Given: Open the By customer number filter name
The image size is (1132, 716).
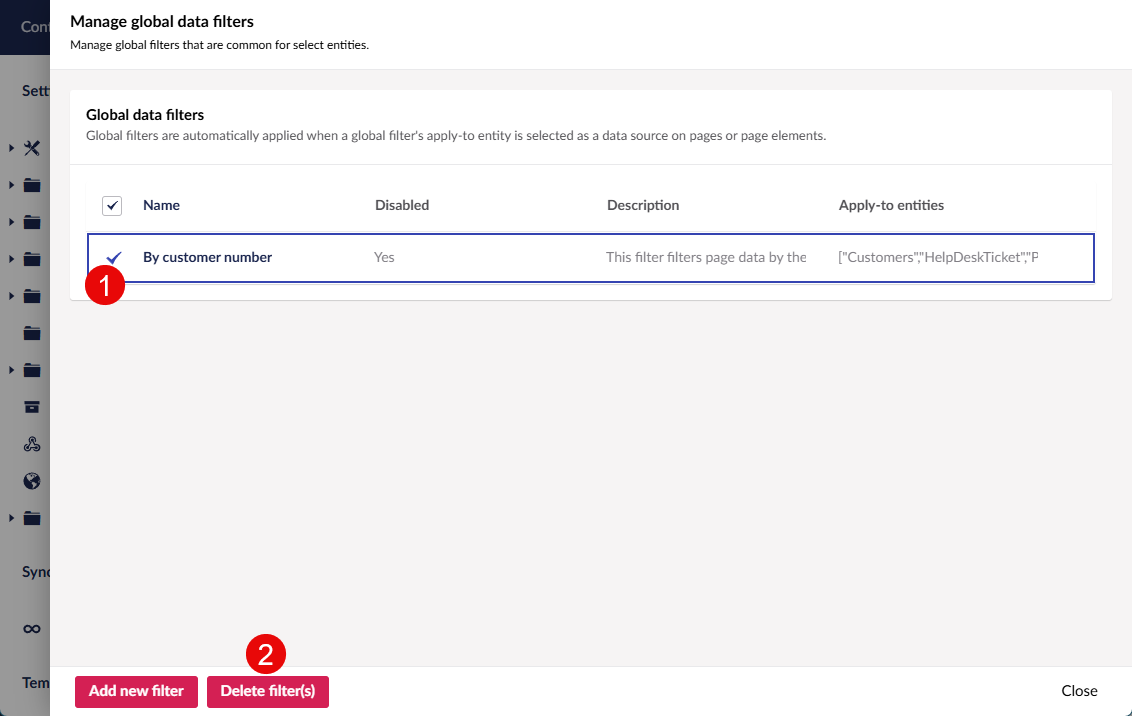Looking at the screenshot, I should coord(207,257).
